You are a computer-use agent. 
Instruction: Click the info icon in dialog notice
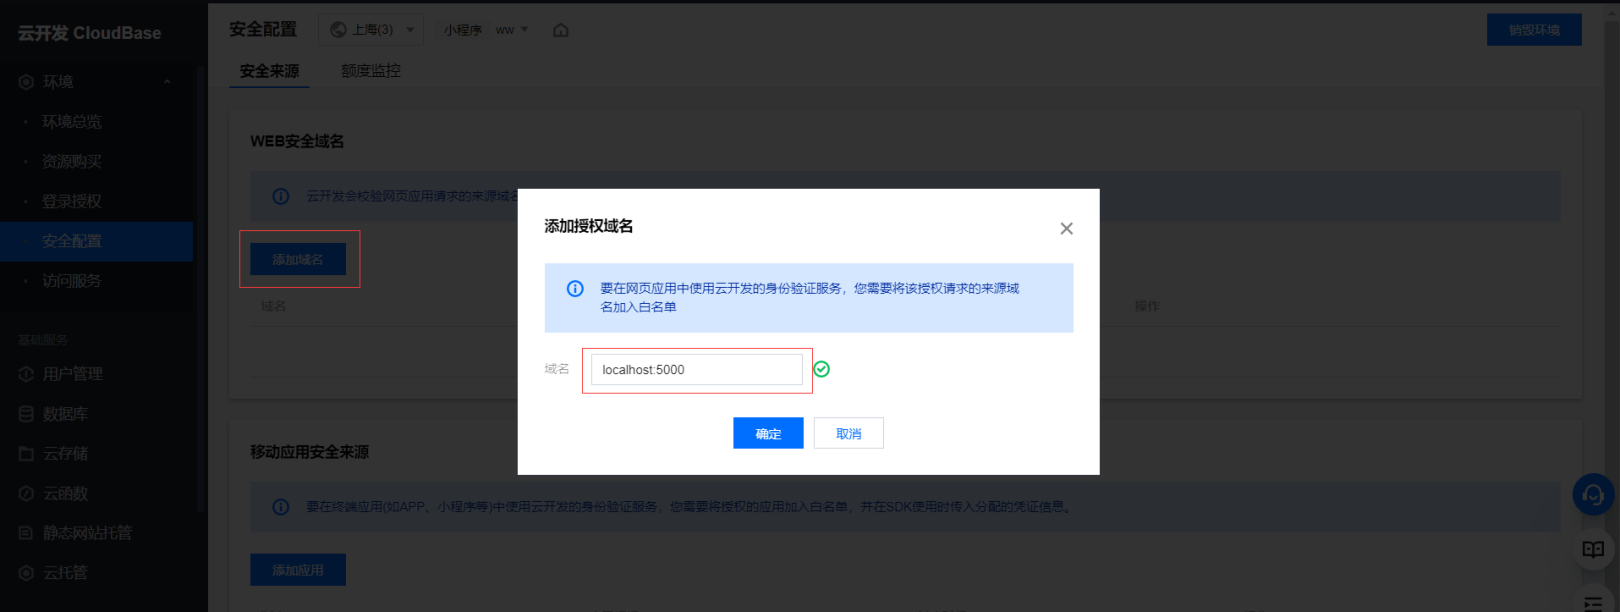click(575, 288)
